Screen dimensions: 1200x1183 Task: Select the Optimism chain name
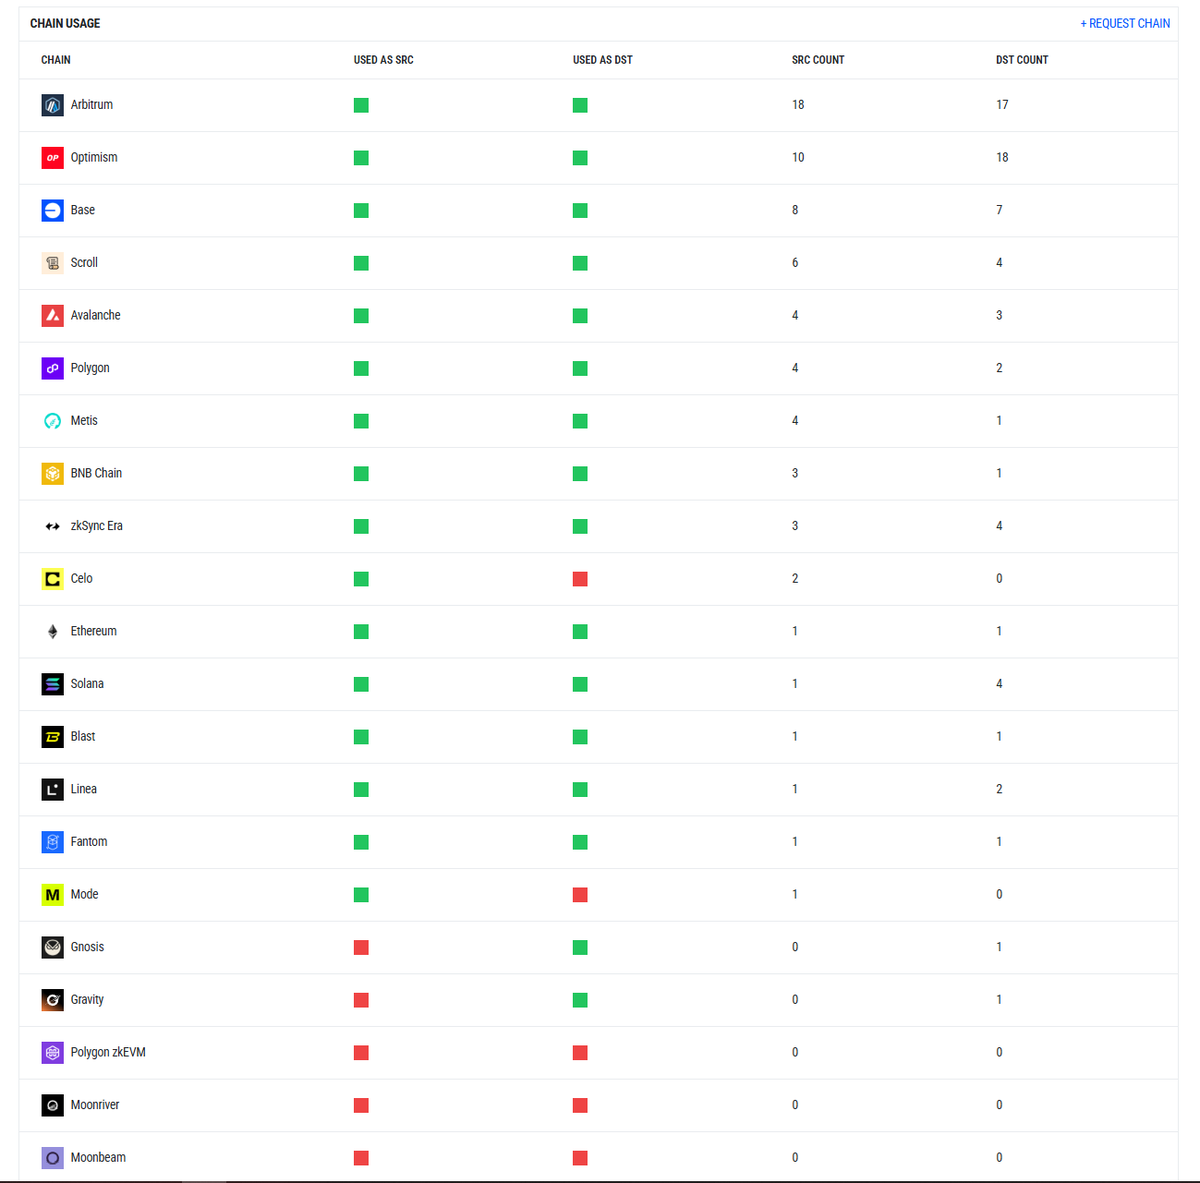[x=94, y=158]
